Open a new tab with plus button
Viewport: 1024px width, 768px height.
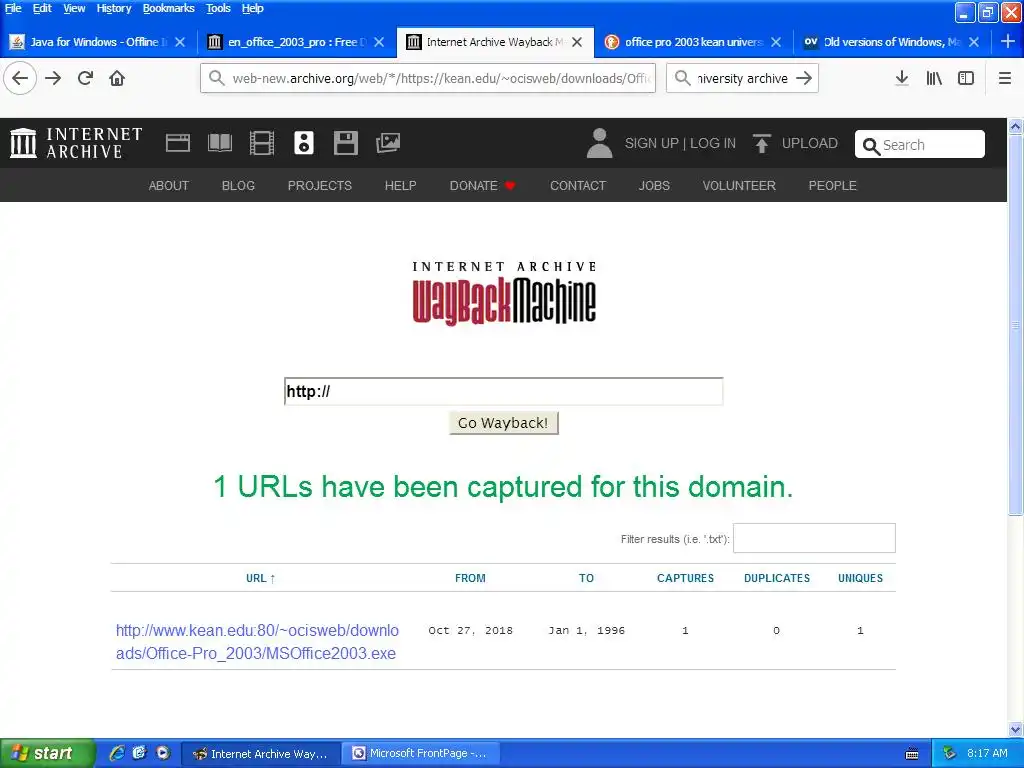tap(1008, 42)
